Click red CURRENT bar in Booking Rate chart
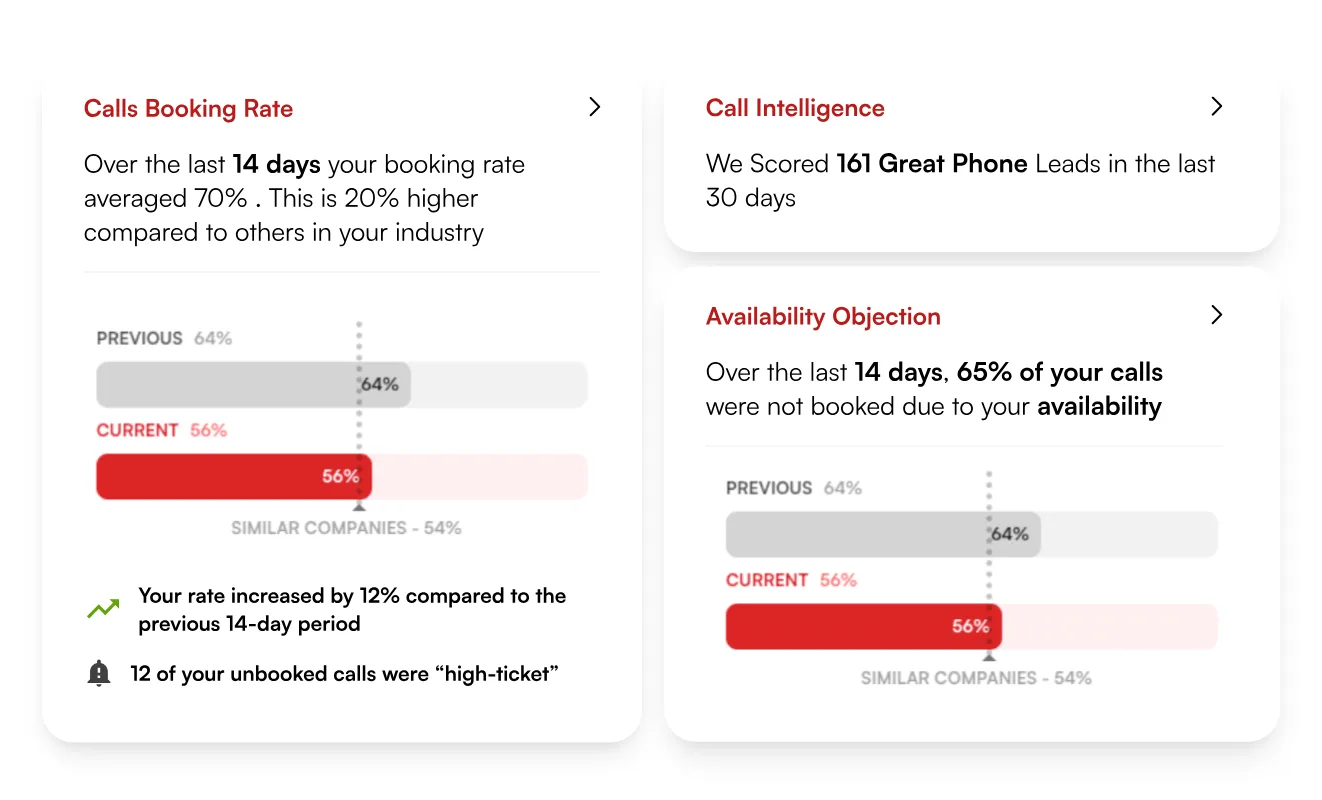Viewport: 1322px width, 800px height. point(234,477)
